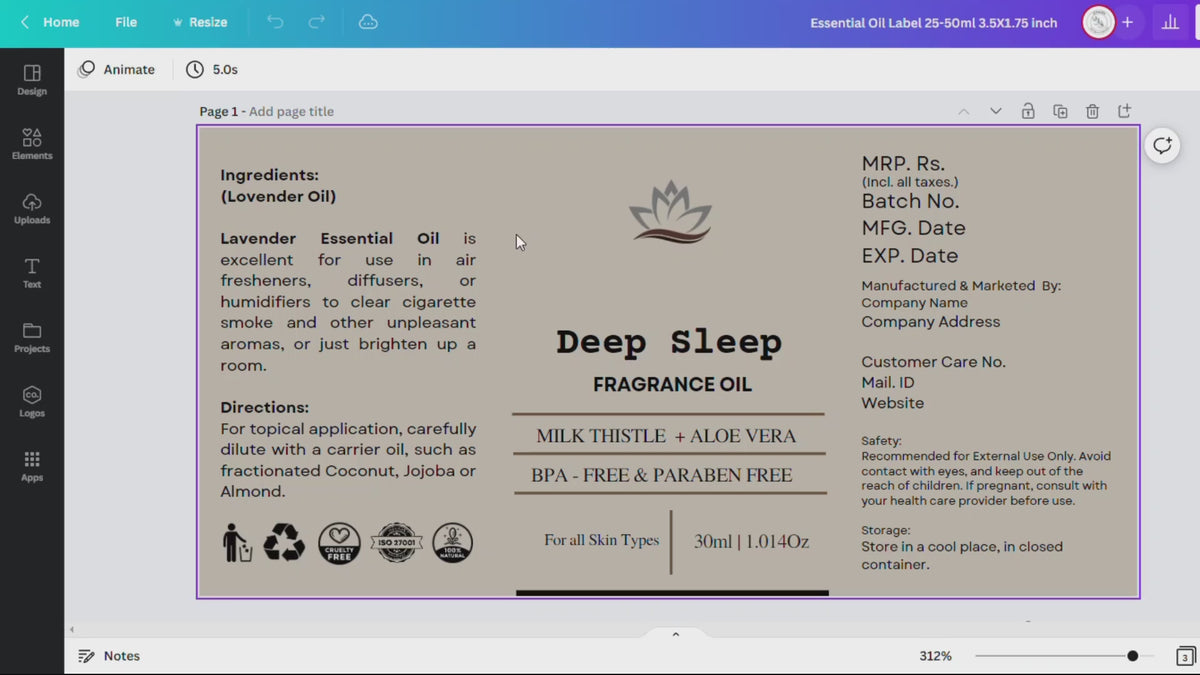1200x675 pixels.
Task: Open the Resize menu
Action: 200,22
